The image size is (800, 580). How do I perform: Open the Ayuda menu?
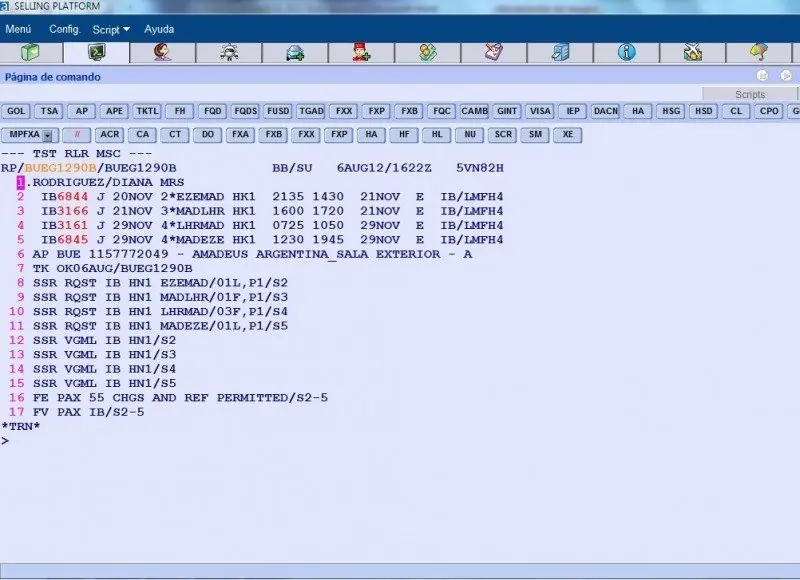click(x=159, y=29)
